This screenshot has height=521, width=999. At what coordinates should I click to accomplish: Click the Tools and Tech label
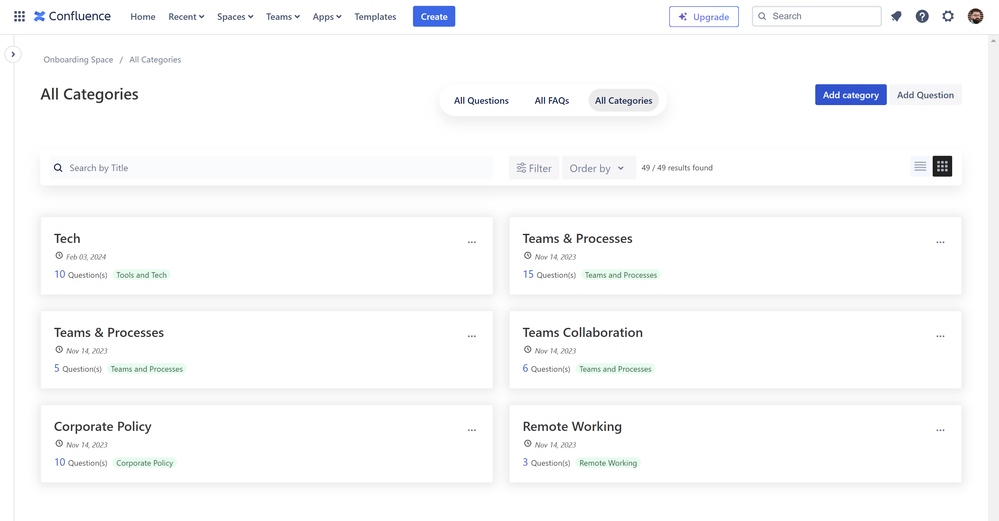141,275
